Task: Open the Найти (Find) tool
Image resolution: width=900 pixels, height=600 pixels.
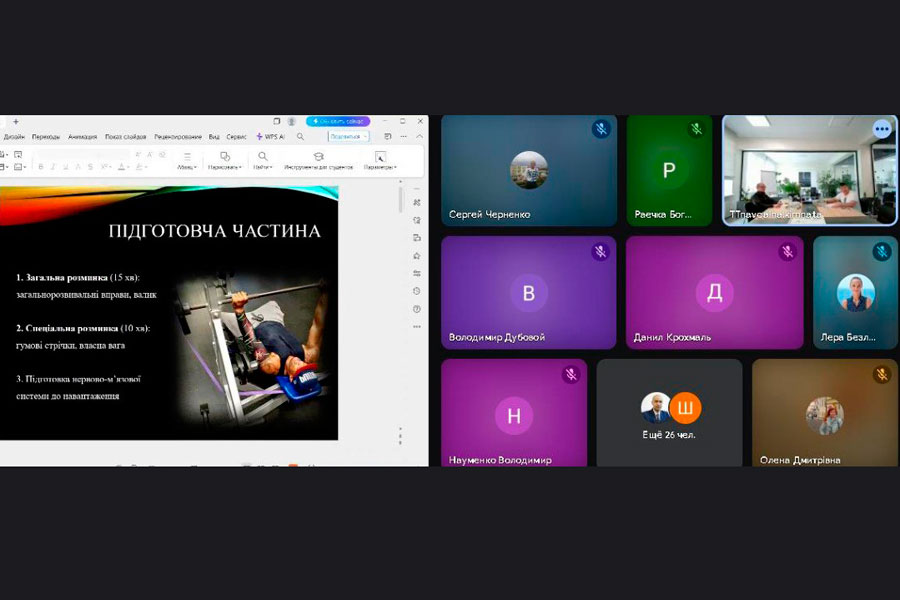Action: click(x=262, y=160)
